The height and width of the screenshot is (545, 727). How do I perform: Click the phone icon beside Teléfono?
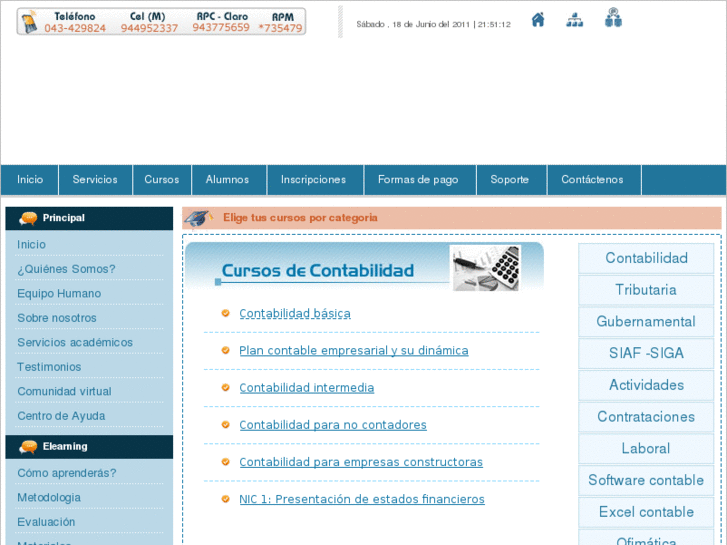point(29,22)
